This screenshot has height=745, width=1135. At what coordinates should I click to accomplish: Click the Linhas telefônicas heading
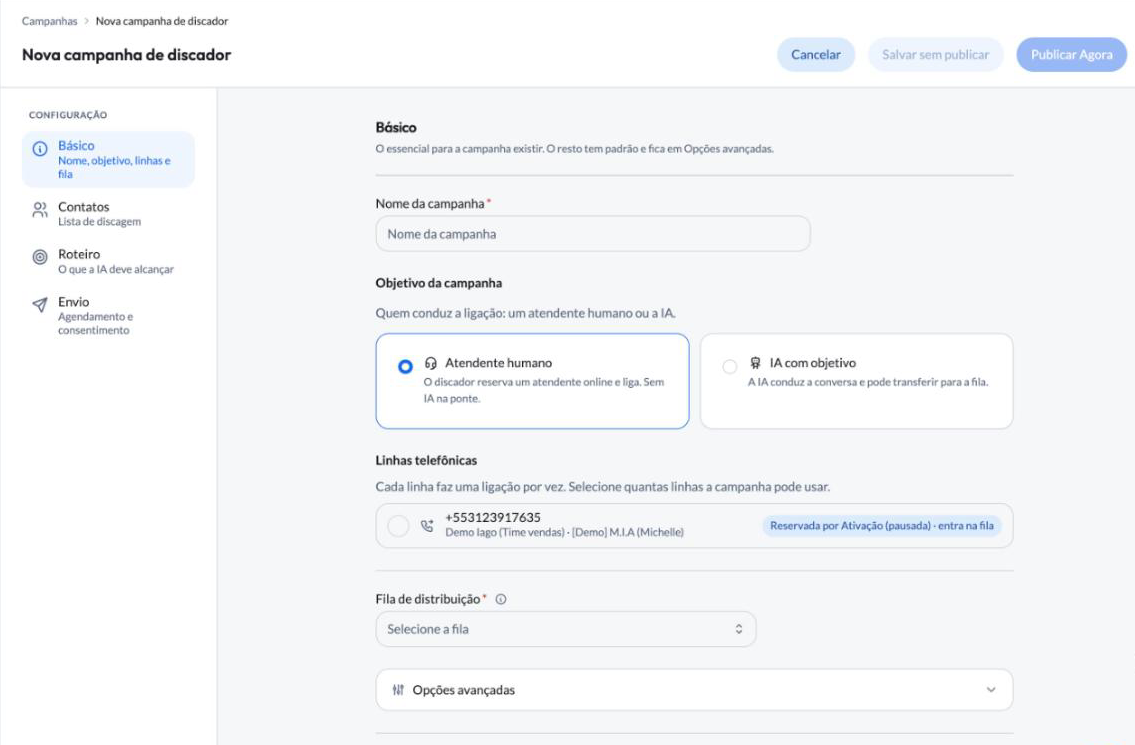click(426, 460)
